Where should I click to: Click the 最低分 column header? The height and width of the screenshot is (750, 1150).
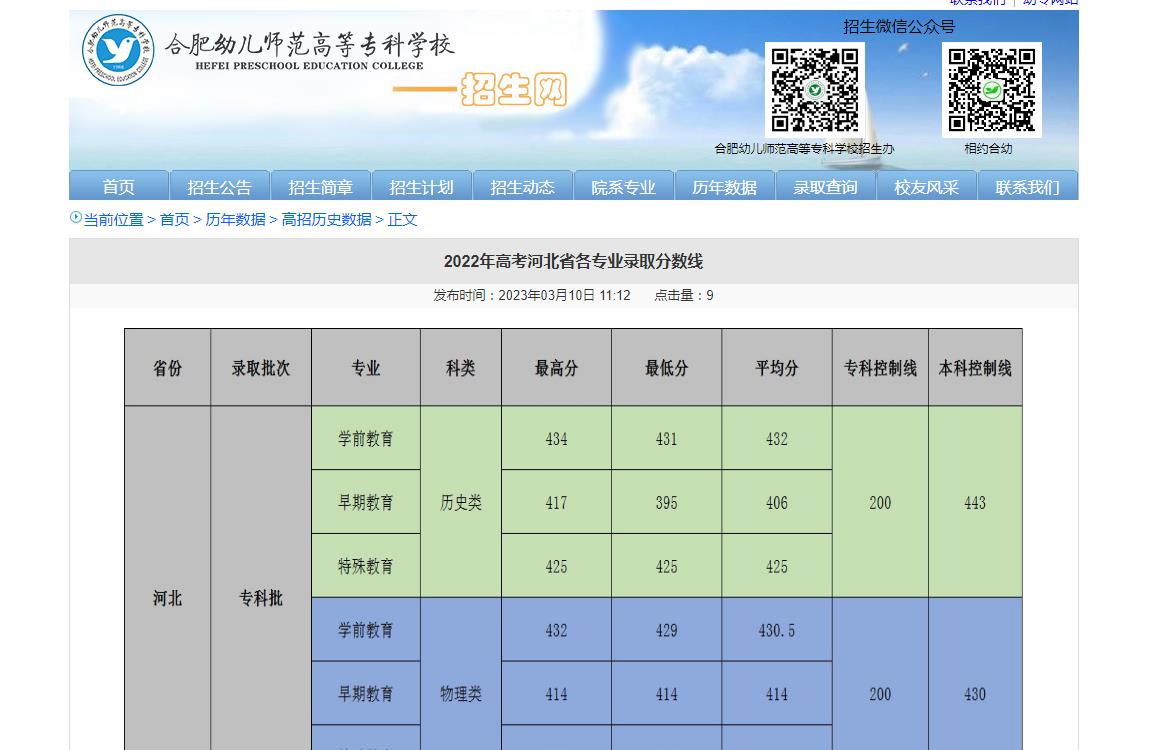pyautogui.click(x=667, y=367)
